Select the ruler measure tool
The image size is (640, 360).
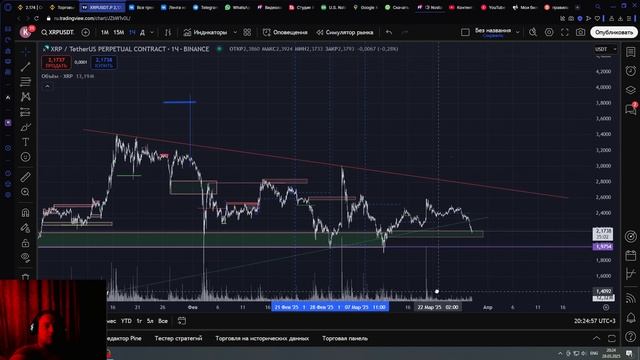[25, 177]
